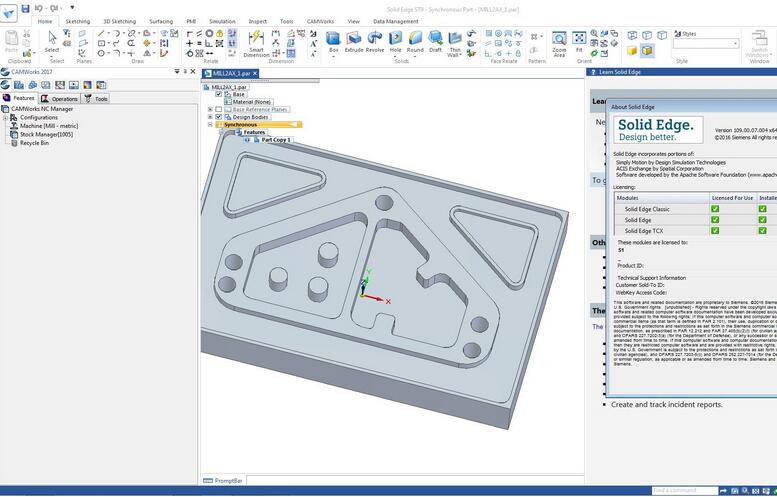Create a Box solid
Viewport: 777px width, 497px height.
tap(333, 41)
